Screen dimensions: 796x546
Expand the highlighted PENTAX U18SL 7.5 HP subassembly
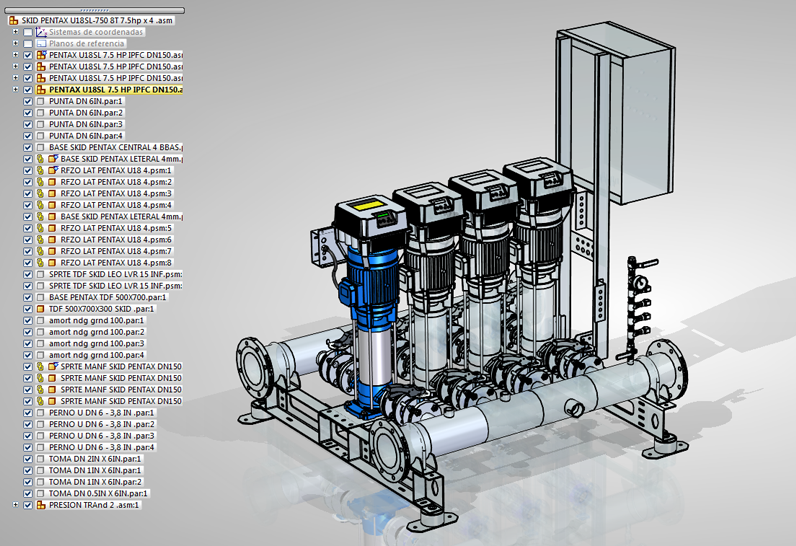(15, 90)
